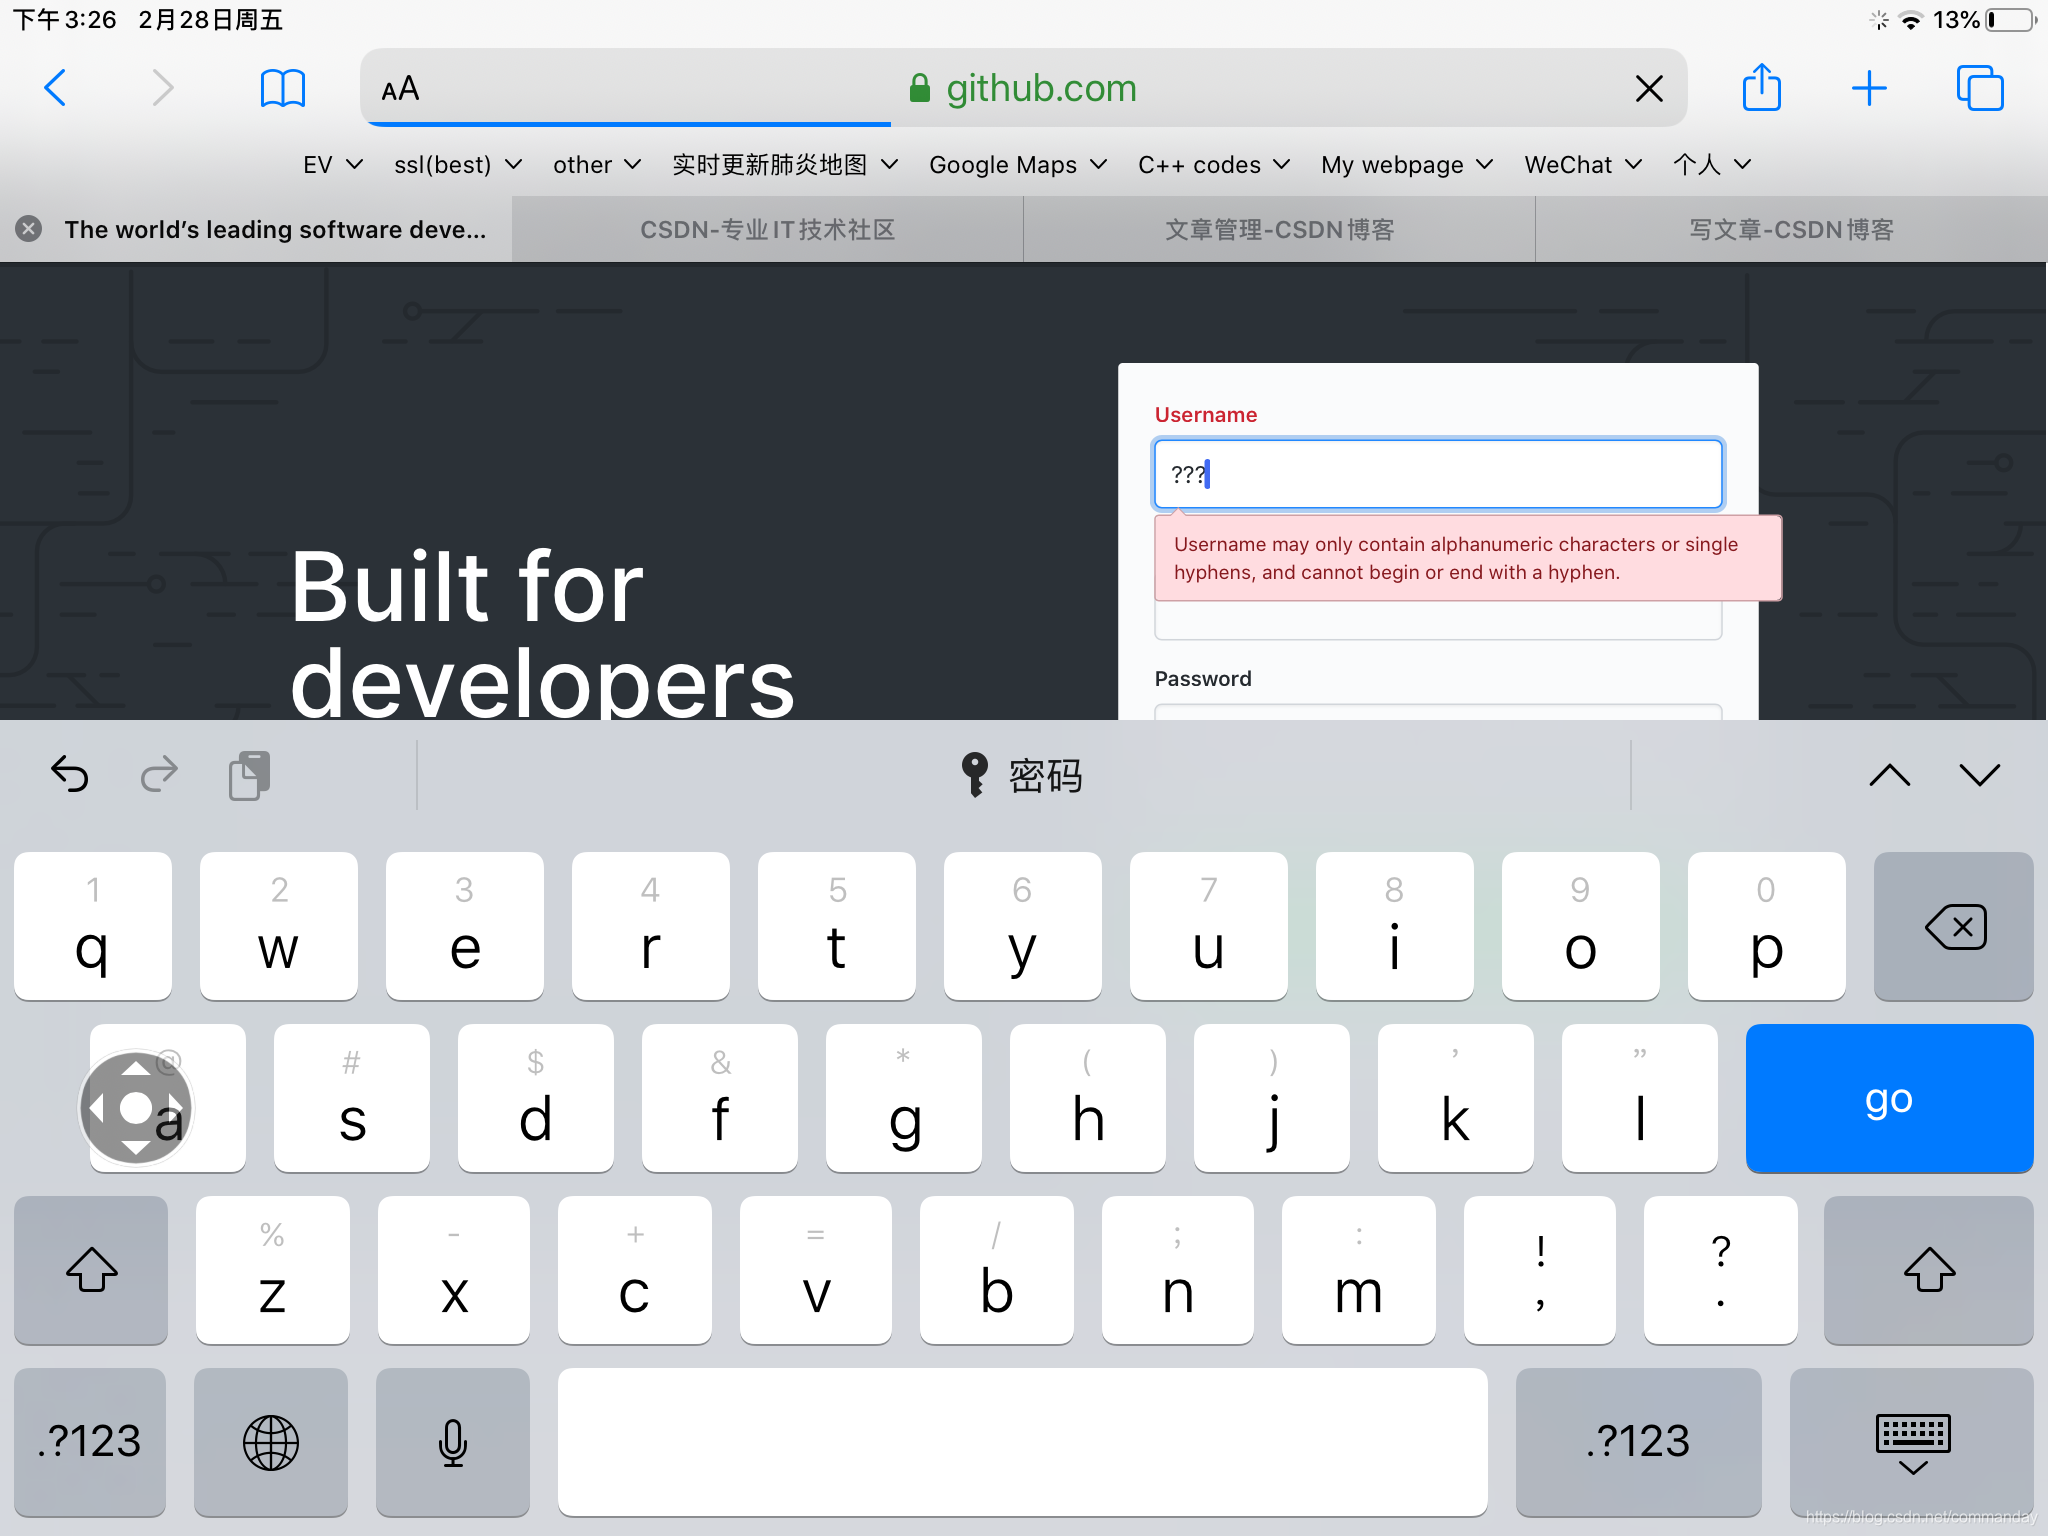Tap the Built for developers heading

[x=542, y=634]
